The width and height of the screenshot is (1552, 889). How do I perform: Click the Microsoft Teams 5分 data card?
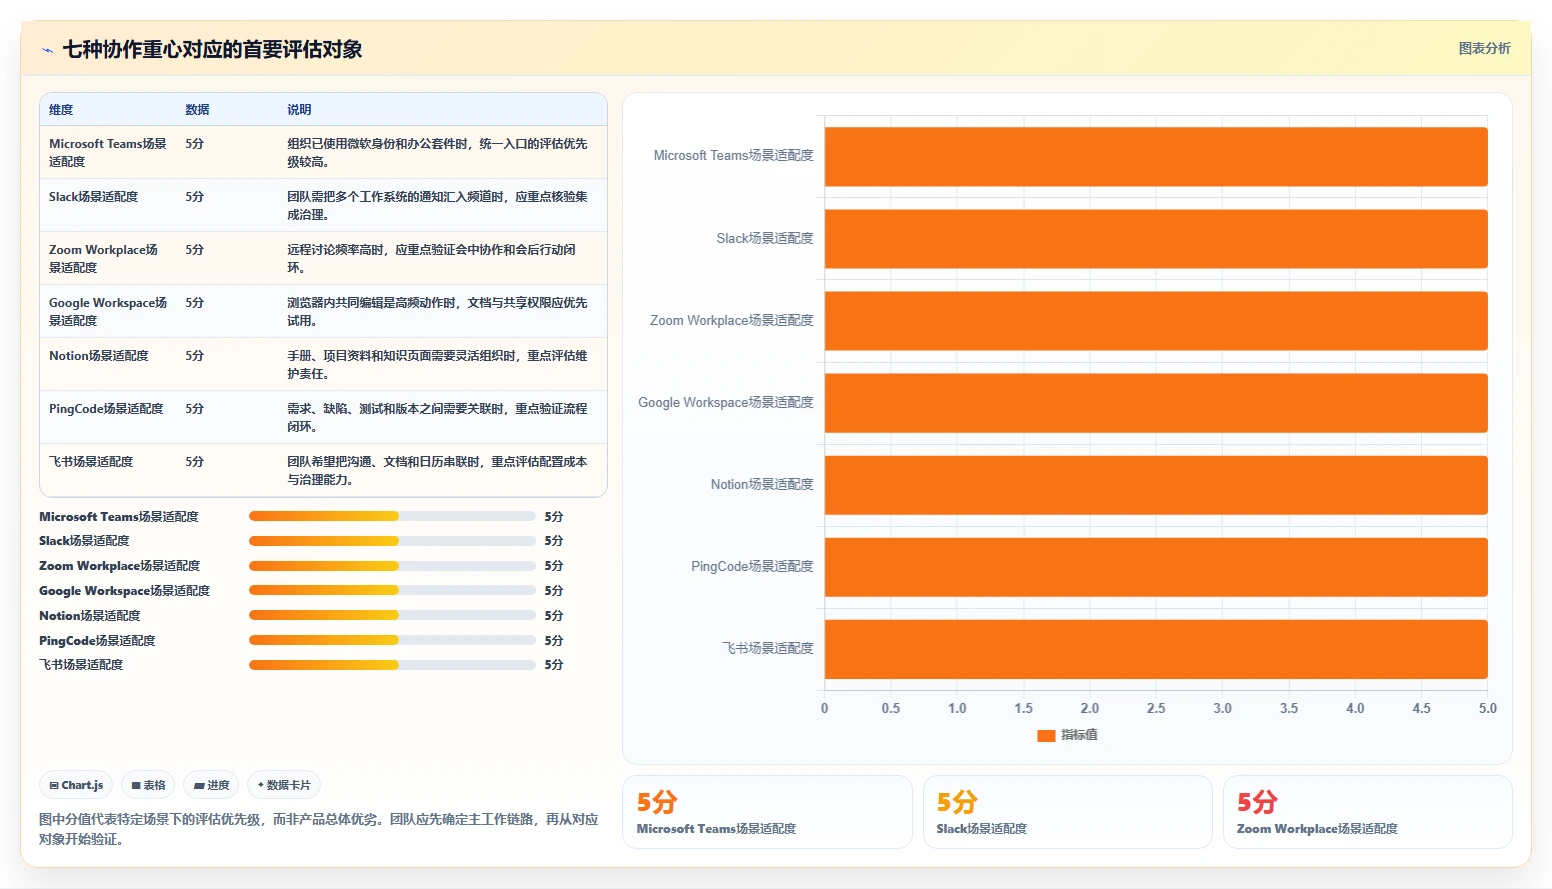pyautogui.click(x=767, y=812)
